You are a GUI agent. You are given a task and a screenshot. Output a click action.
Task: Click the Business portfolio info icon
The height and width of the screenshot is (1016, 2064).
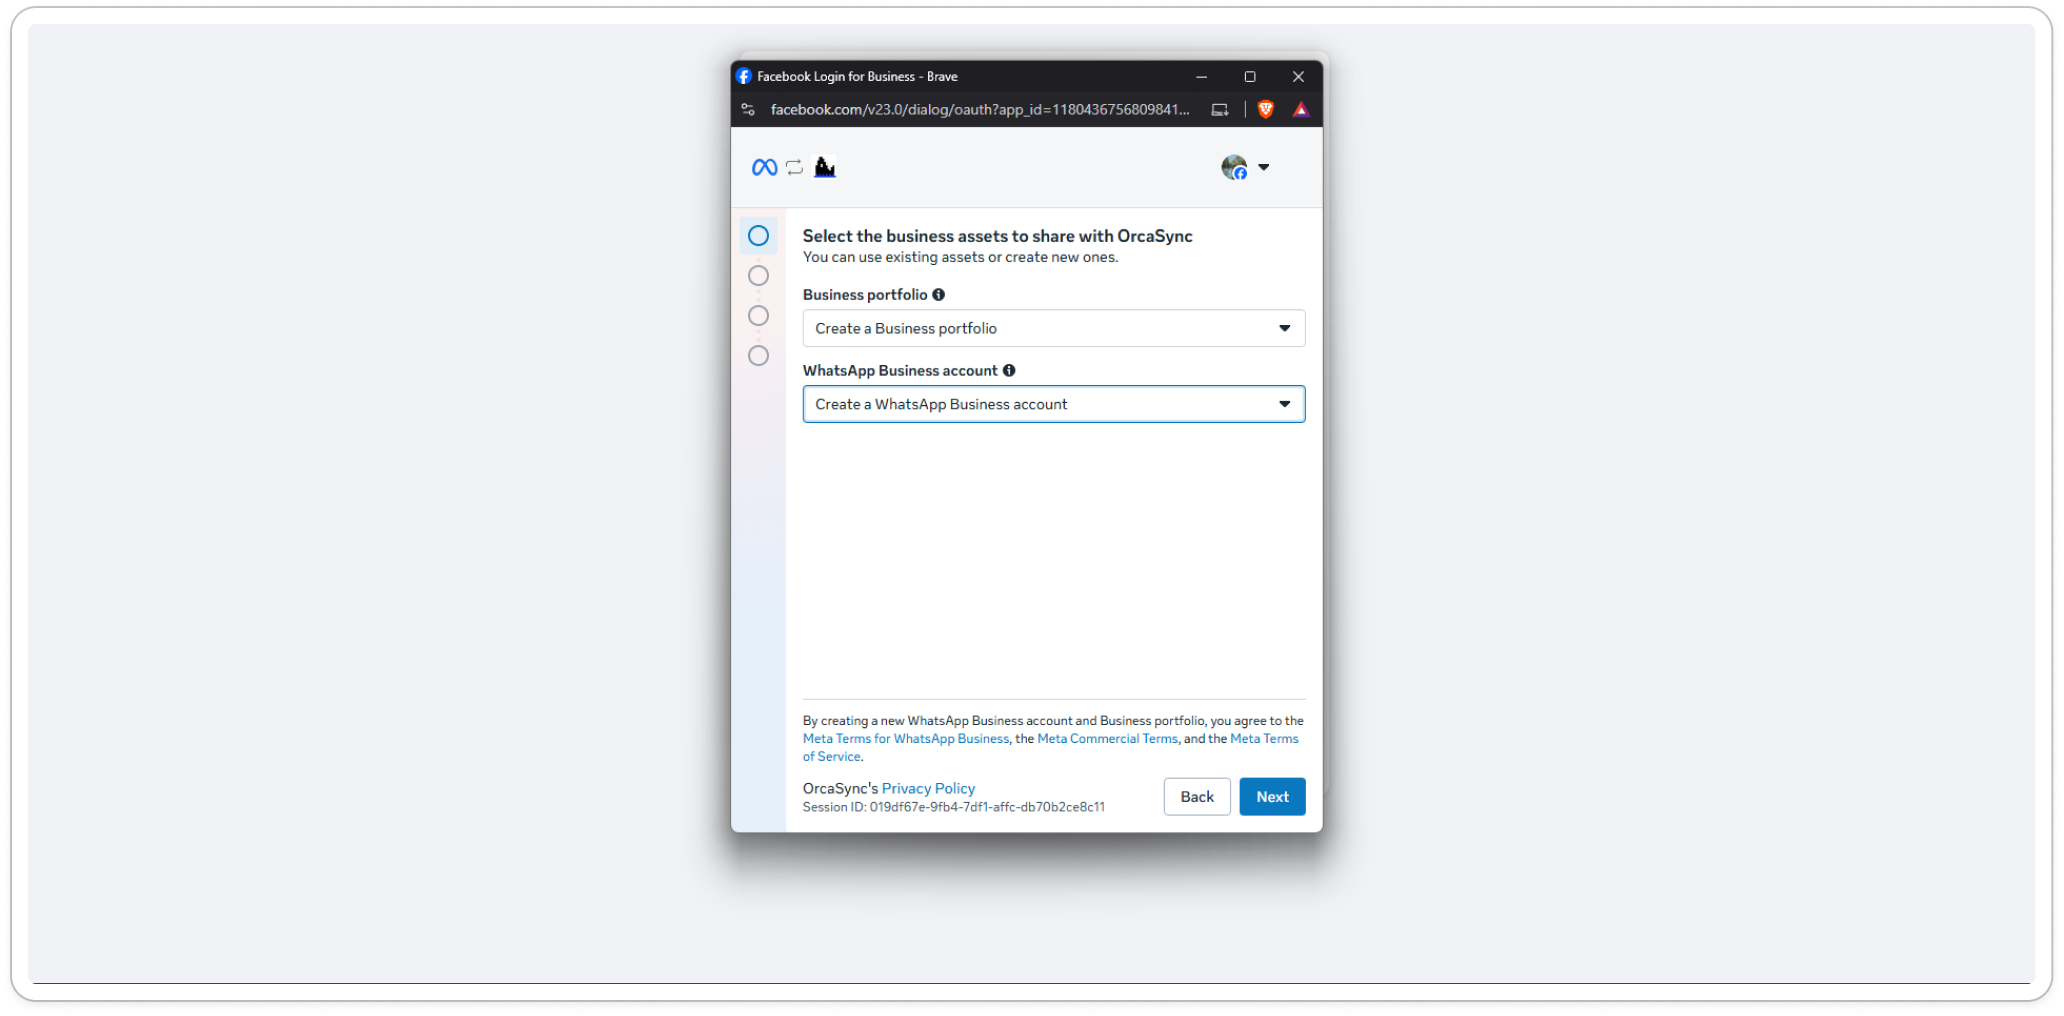(938, 294)
